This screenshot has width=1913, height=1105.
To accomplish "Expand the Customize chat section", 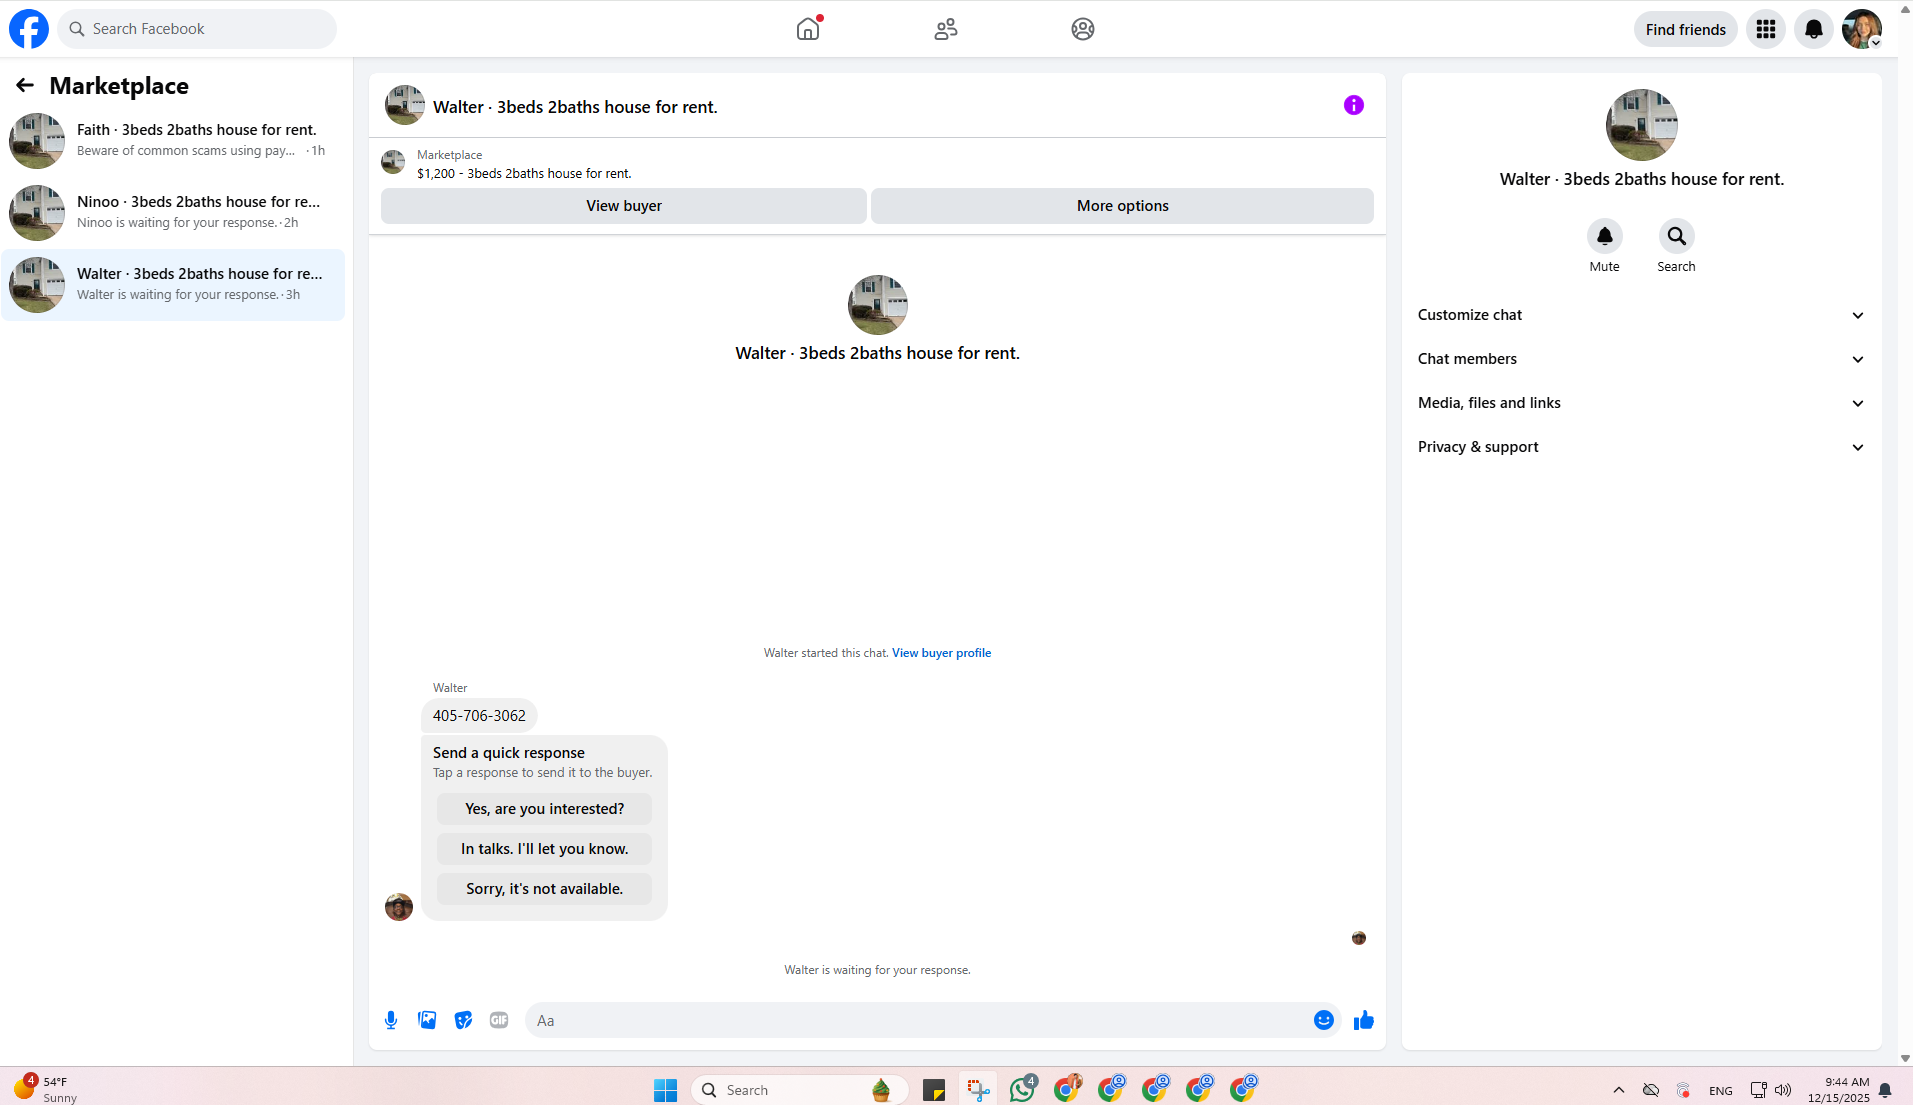I will tap(1641, 315).
